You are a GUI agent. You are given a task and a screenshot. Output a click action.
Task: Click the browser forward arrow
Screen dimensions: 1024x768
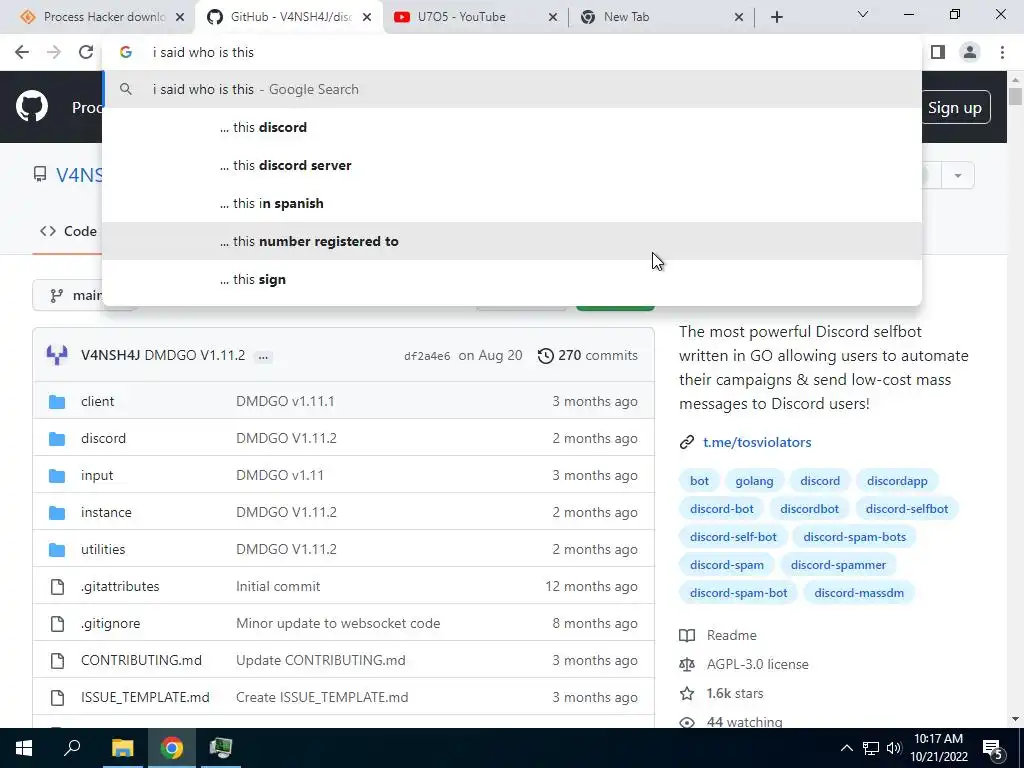[x=54, y=52]
